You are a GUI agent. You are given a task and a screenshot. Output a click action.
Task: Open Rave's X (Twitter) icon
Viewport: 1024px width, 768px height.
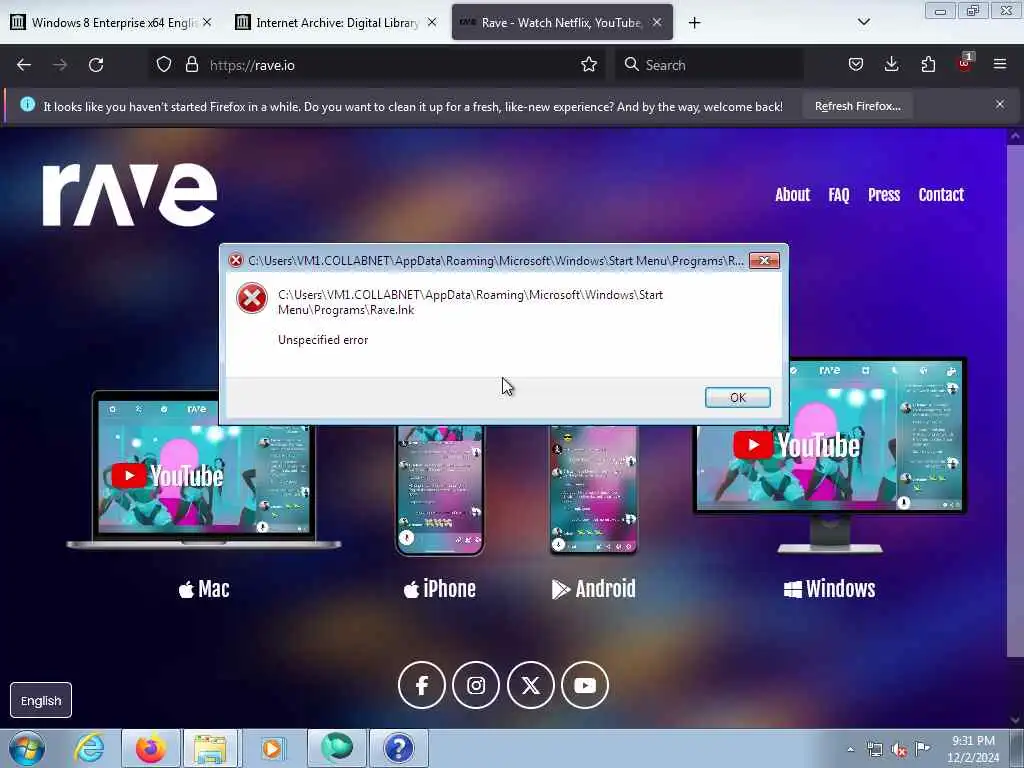[530, 685]
